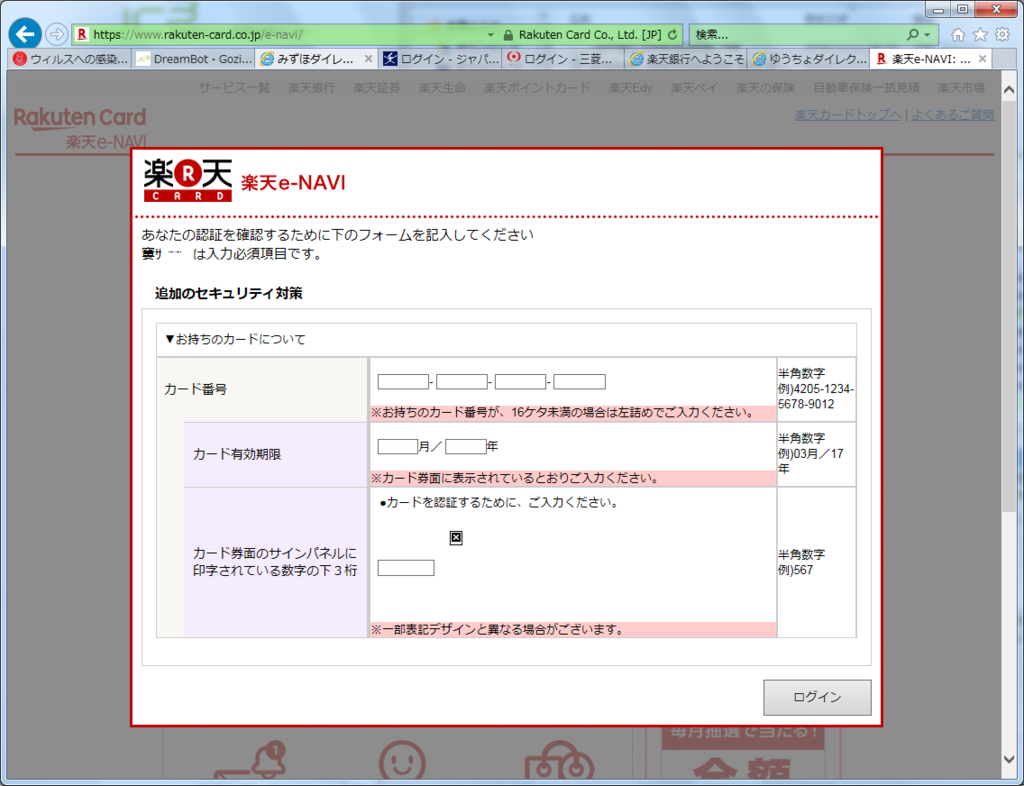Click the 楽天 CARD logo in dialog
This screenshot has height=786, width=1024.
point(187,180)
